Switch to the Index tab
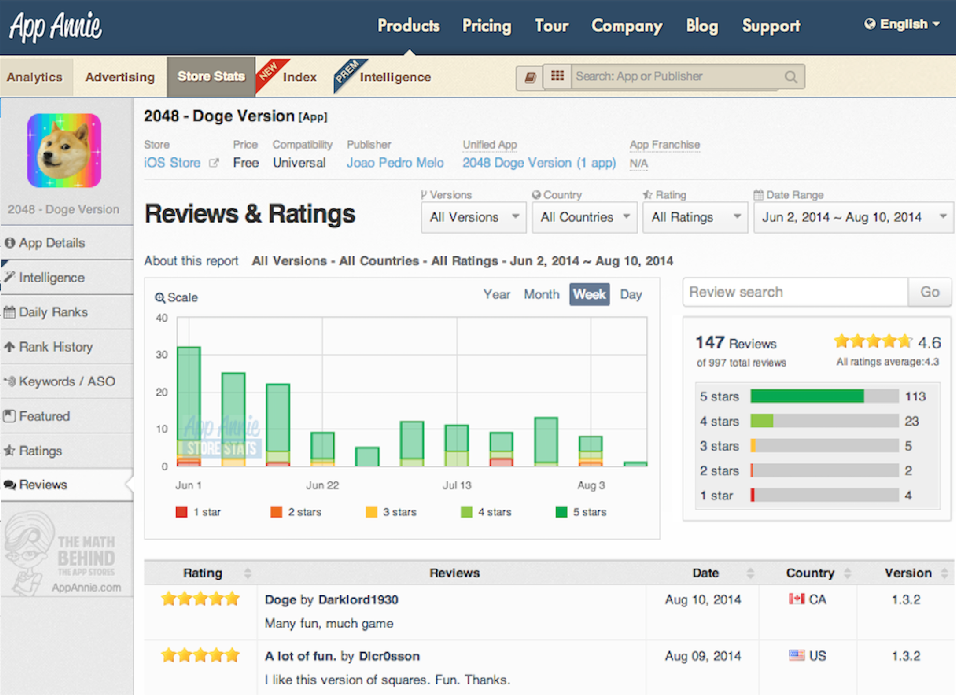The width and height of the screenshot is (956, 695). coord(299,77)
